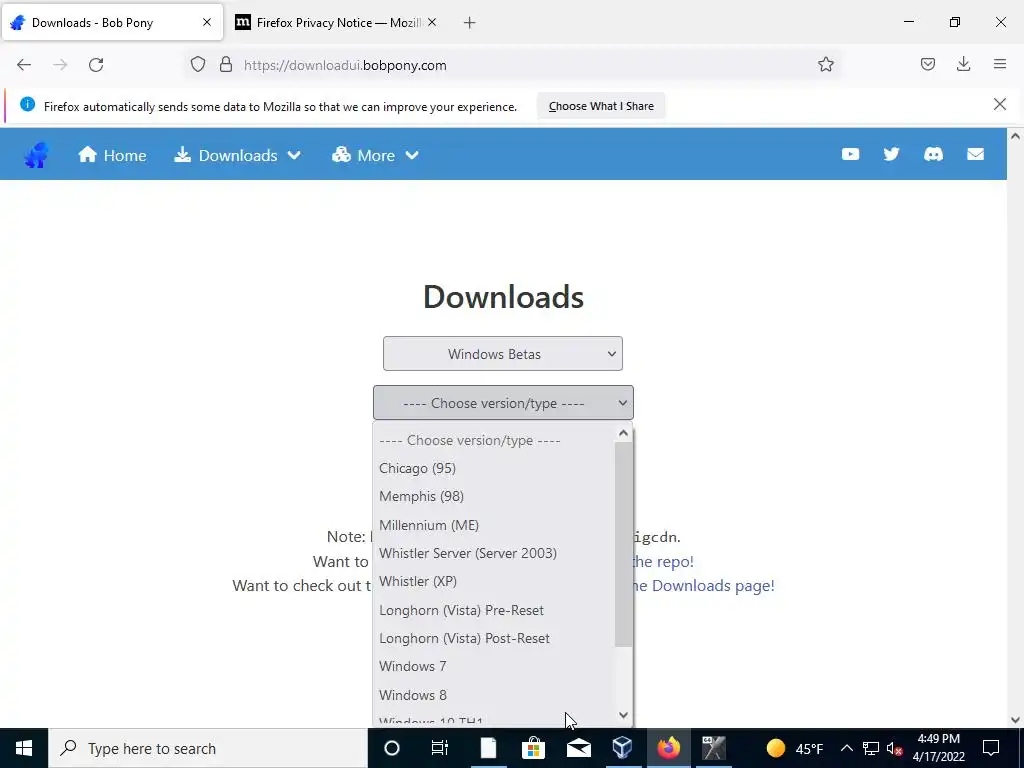Screen dimensions: 1024x768
Task: Open Task View on the taskbar
Action: (440, 748)
